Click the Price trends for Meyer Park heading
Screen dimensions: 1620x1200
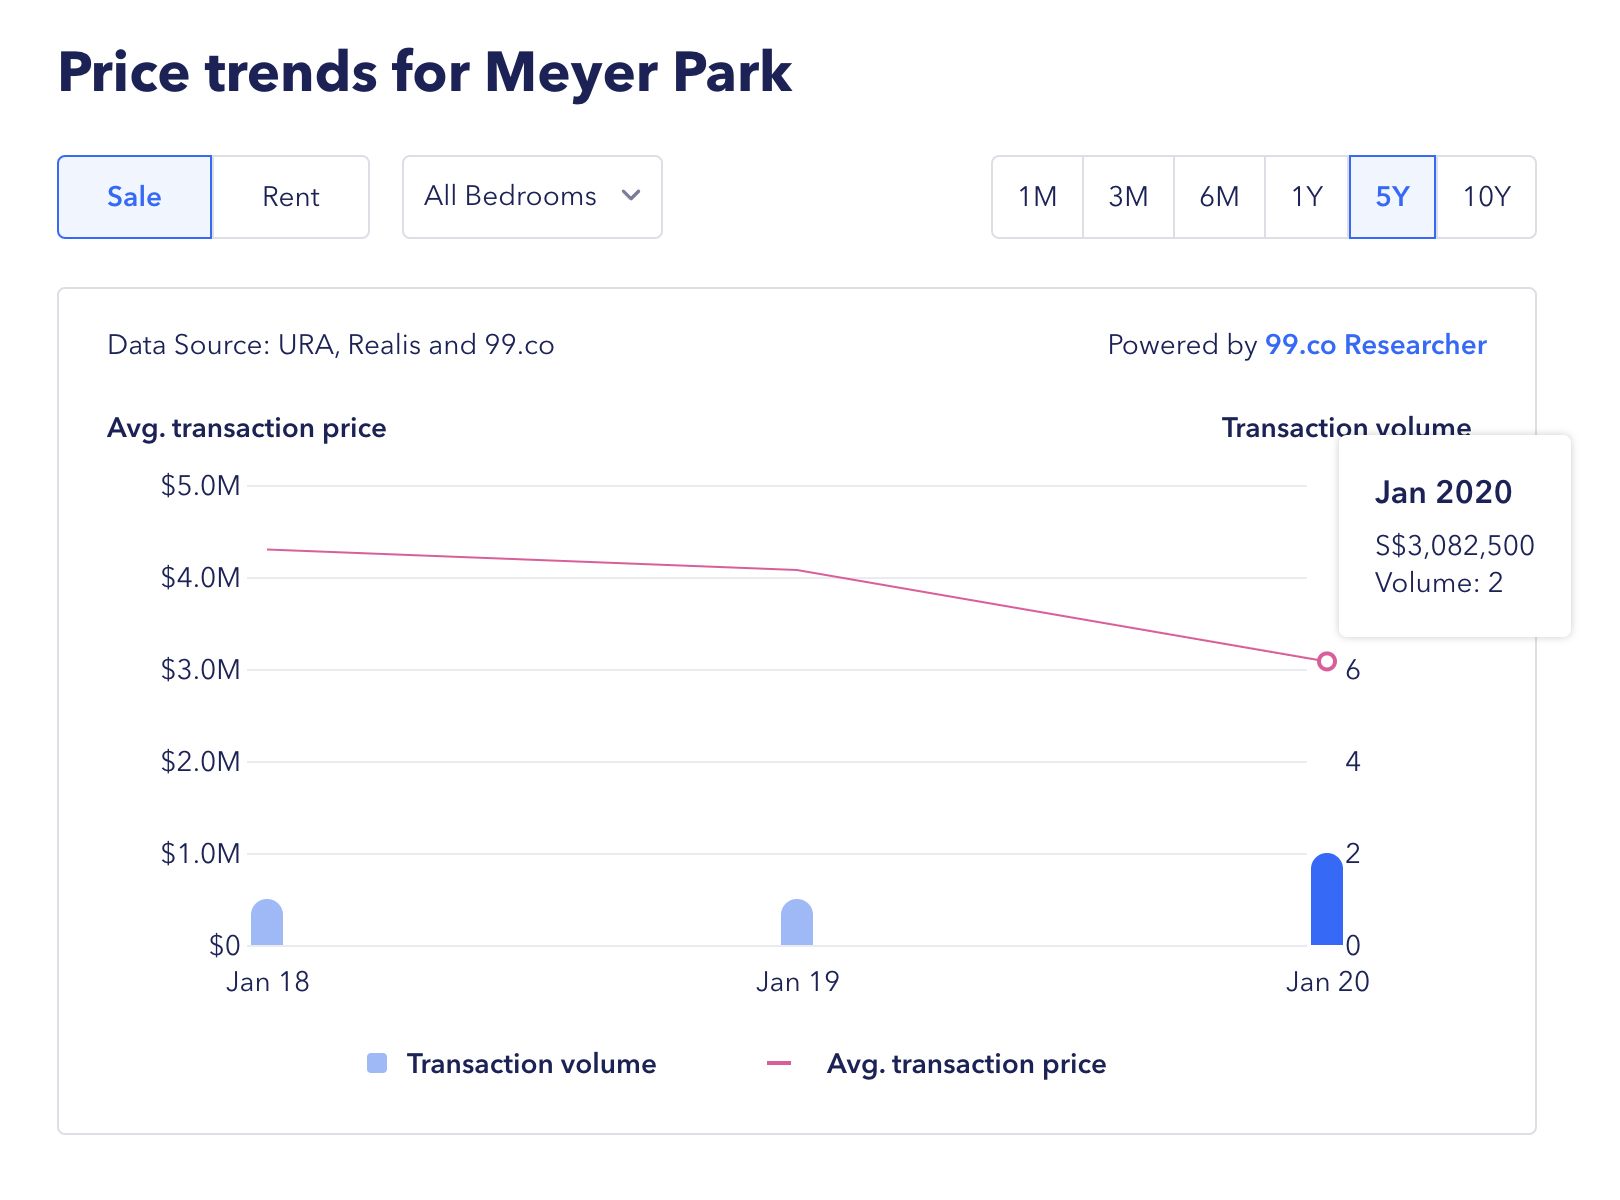tap(425, 73)
